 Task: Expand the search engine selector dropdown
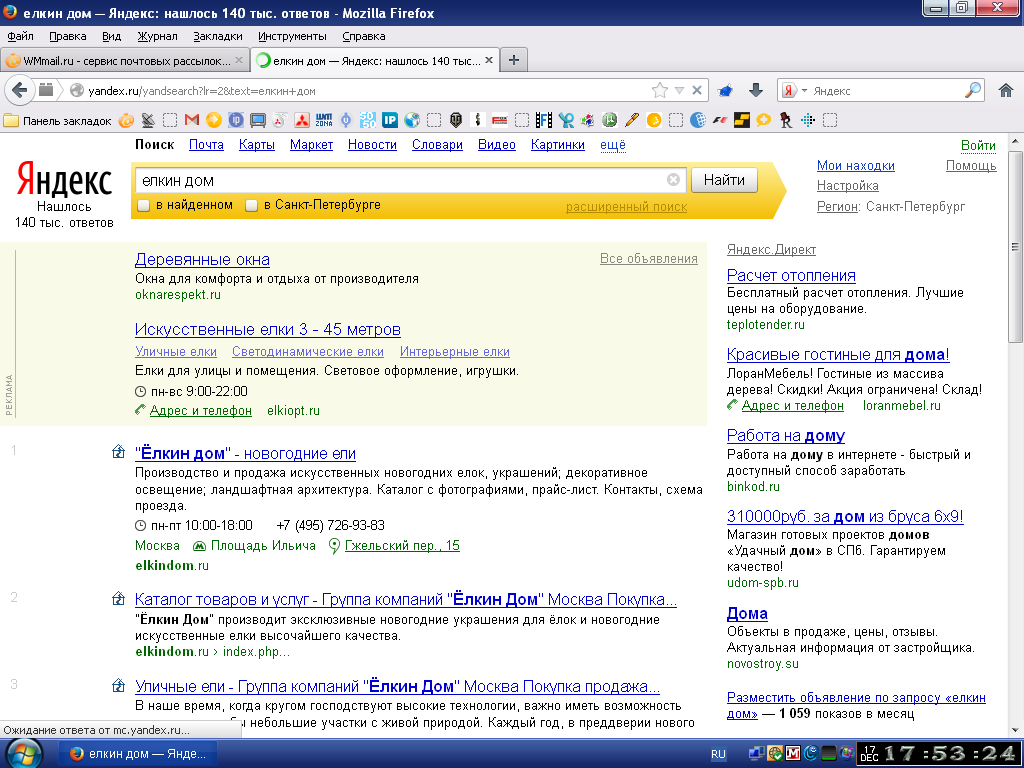[x=804, y=90]
